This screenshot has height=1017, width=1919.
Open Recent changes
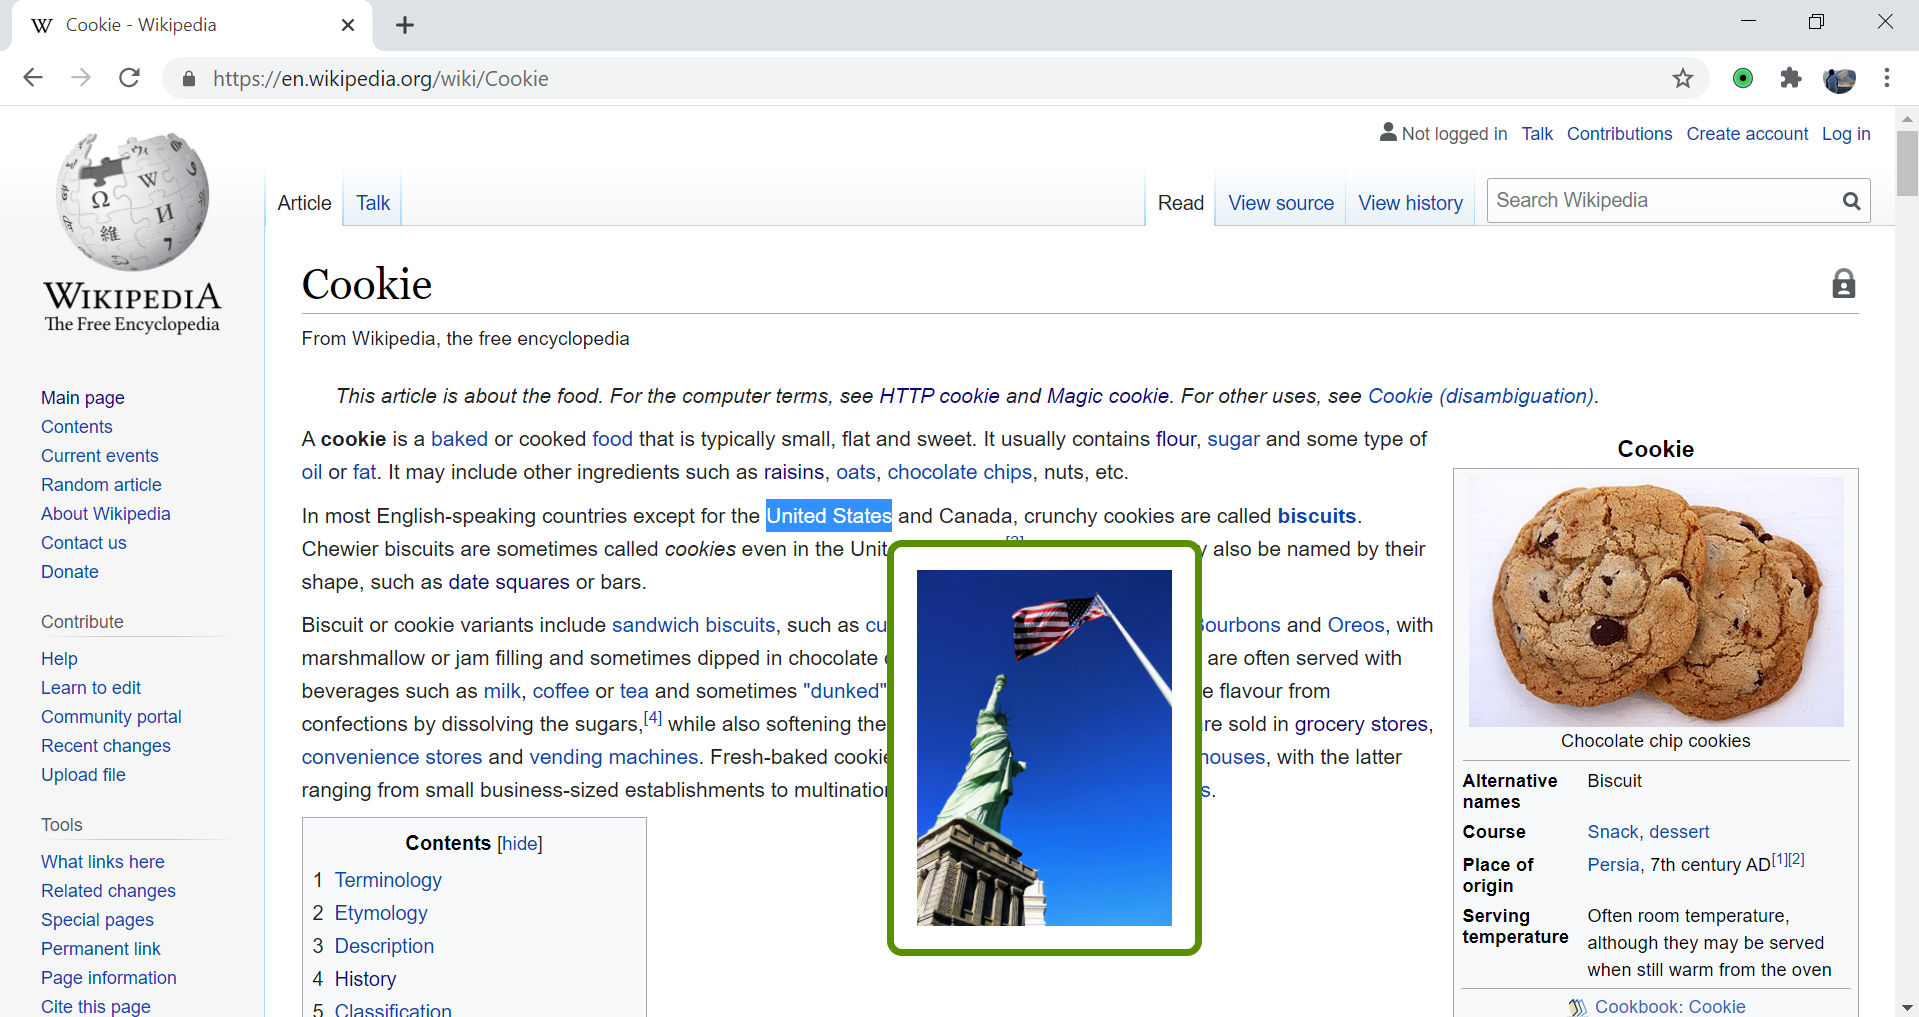(106, 746)
